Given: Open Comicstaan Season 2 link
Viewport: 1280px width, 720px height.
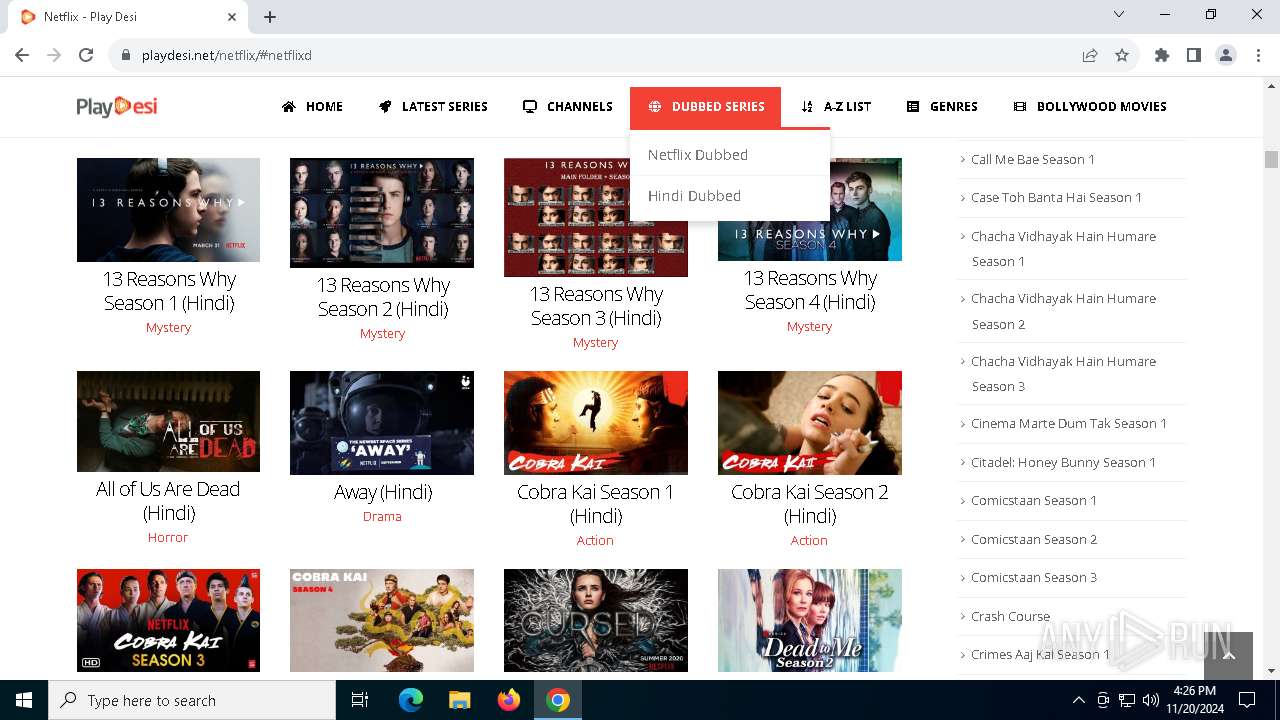Looking at the screenshot, I should click(1034, 539).
